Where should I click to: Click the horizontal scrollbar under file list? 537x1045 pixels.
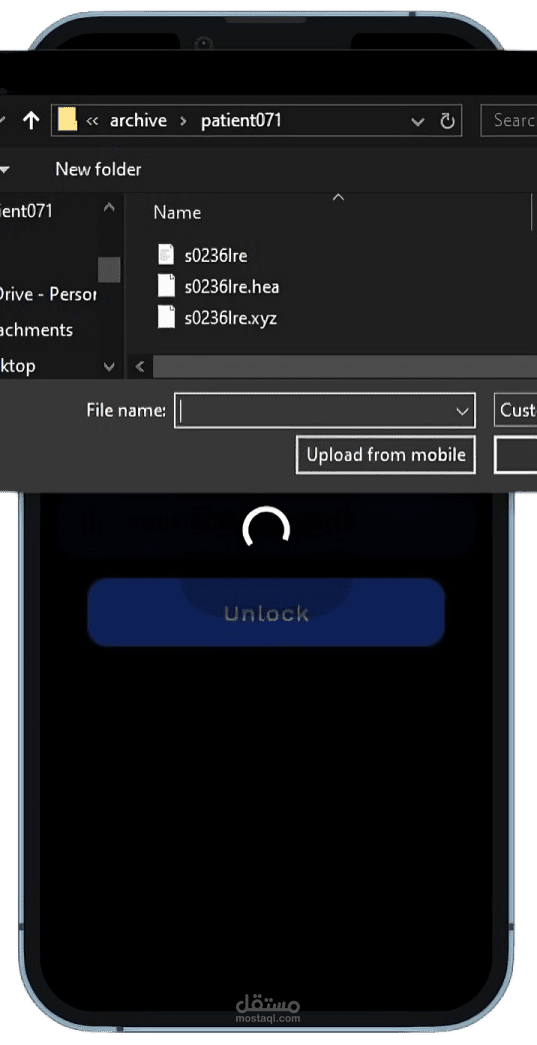point(344,367)
